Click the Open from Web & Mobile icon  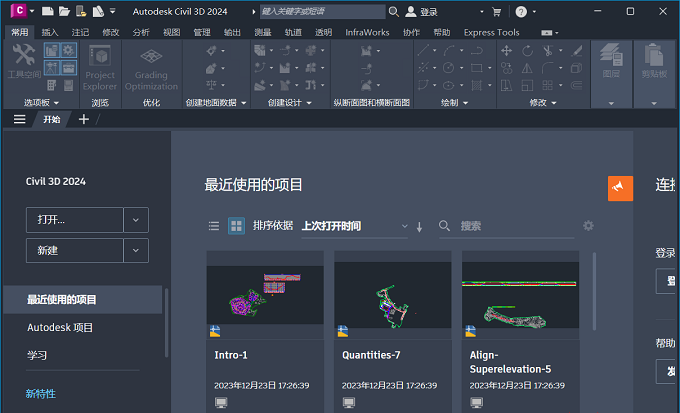tap(81, 12)
